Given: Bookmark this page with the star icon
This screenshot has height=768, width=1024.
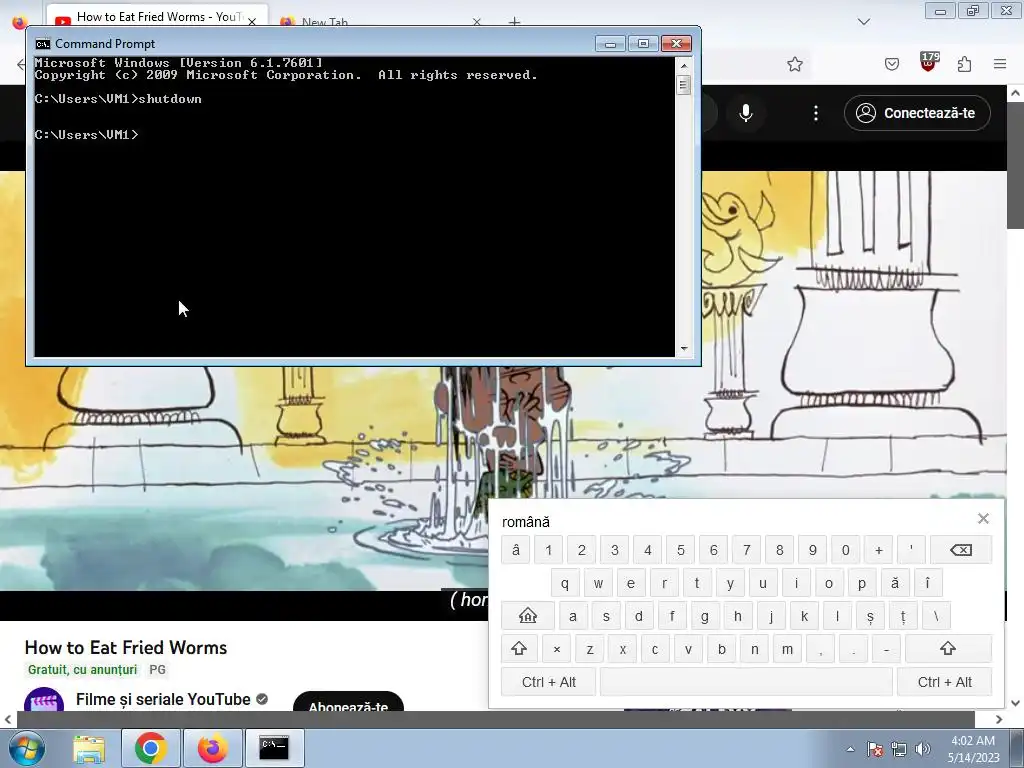Looking at the screenshot, I should click(795, 64).
